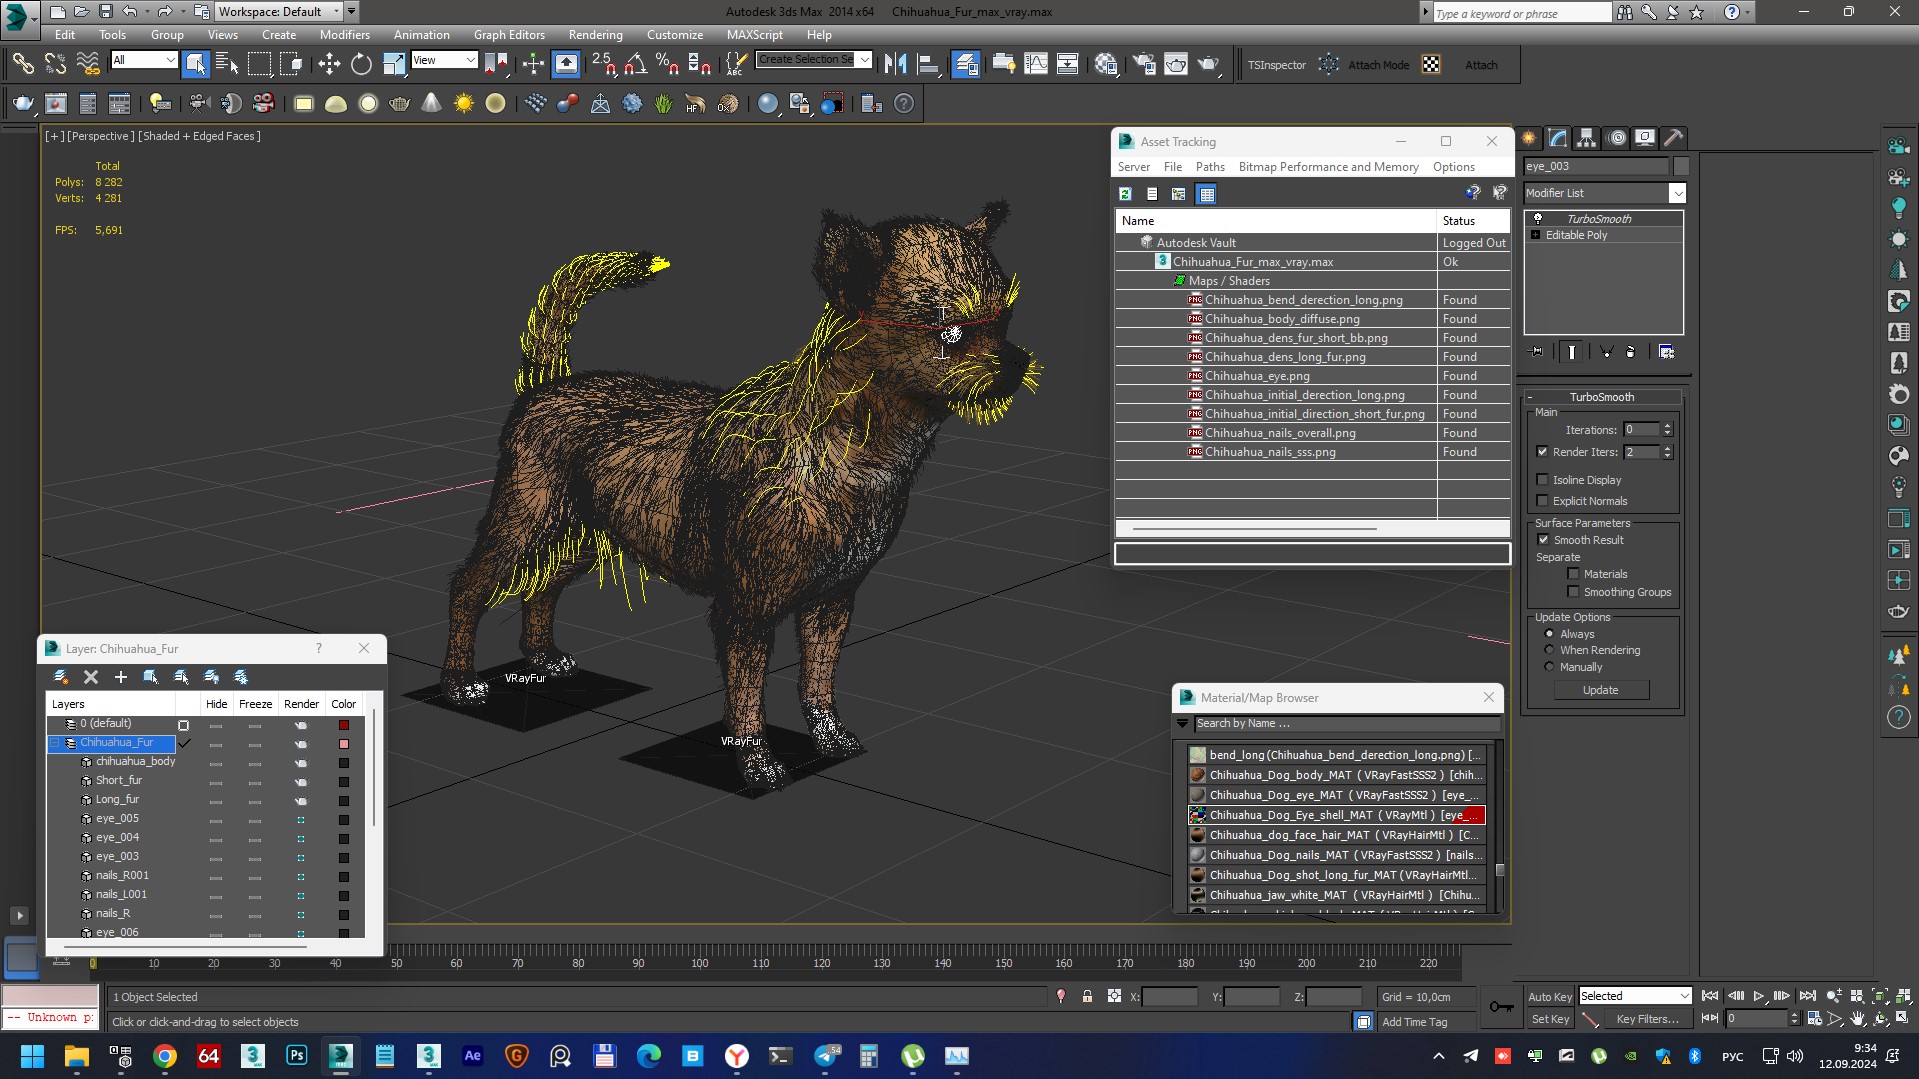The width and height of the screenshot is (1919, 1079).
Task: Click table view icon in Asset Tracking
Action: (x=1207, y=194)
